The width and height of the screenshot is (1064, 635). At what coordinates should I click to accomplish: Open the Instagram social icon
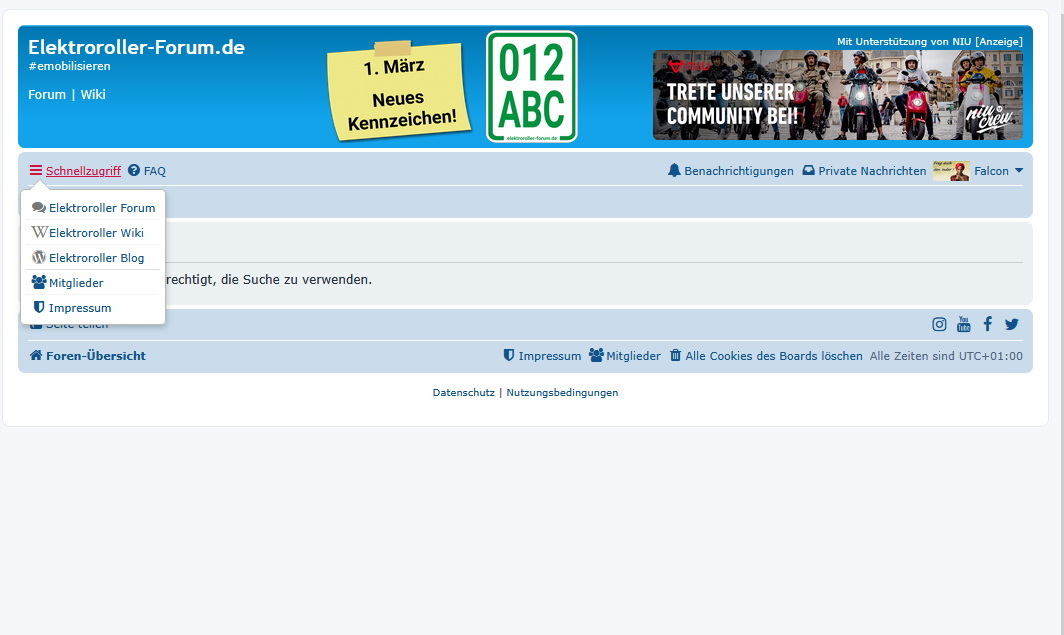[939, 324]
